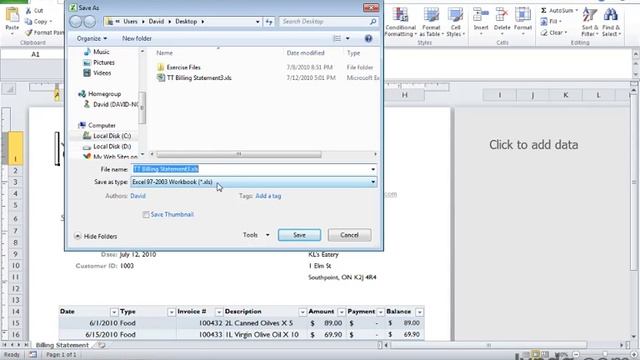Toggle the Save Thumbnail checkbox
Viewport: 640px width, 360px height.
click(146, 215)
